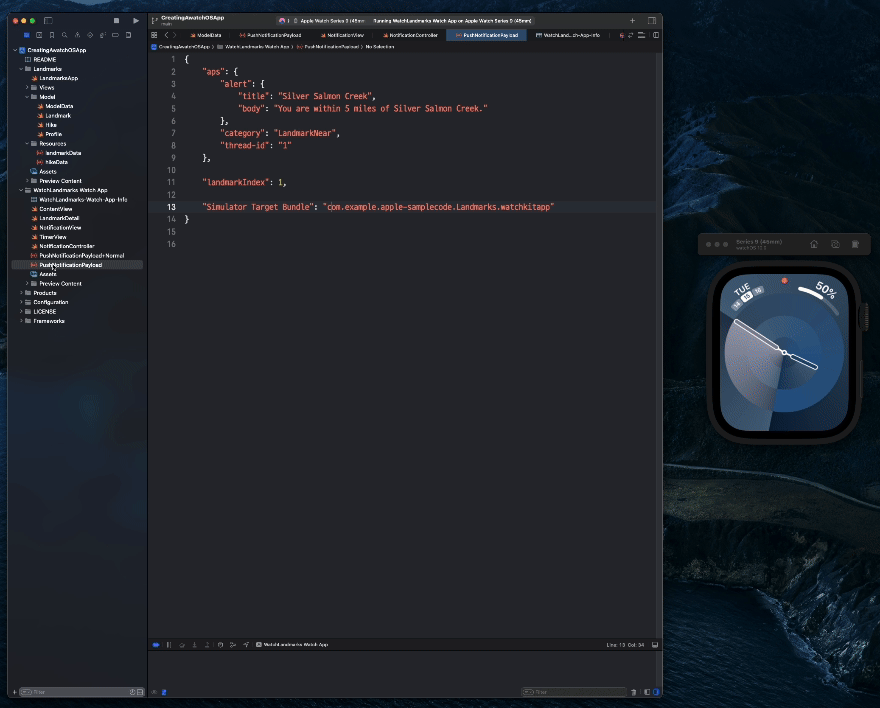This screenshot has width=880, height=708.
Task: Click Step over in debug bar
Action: coord(182,645)
